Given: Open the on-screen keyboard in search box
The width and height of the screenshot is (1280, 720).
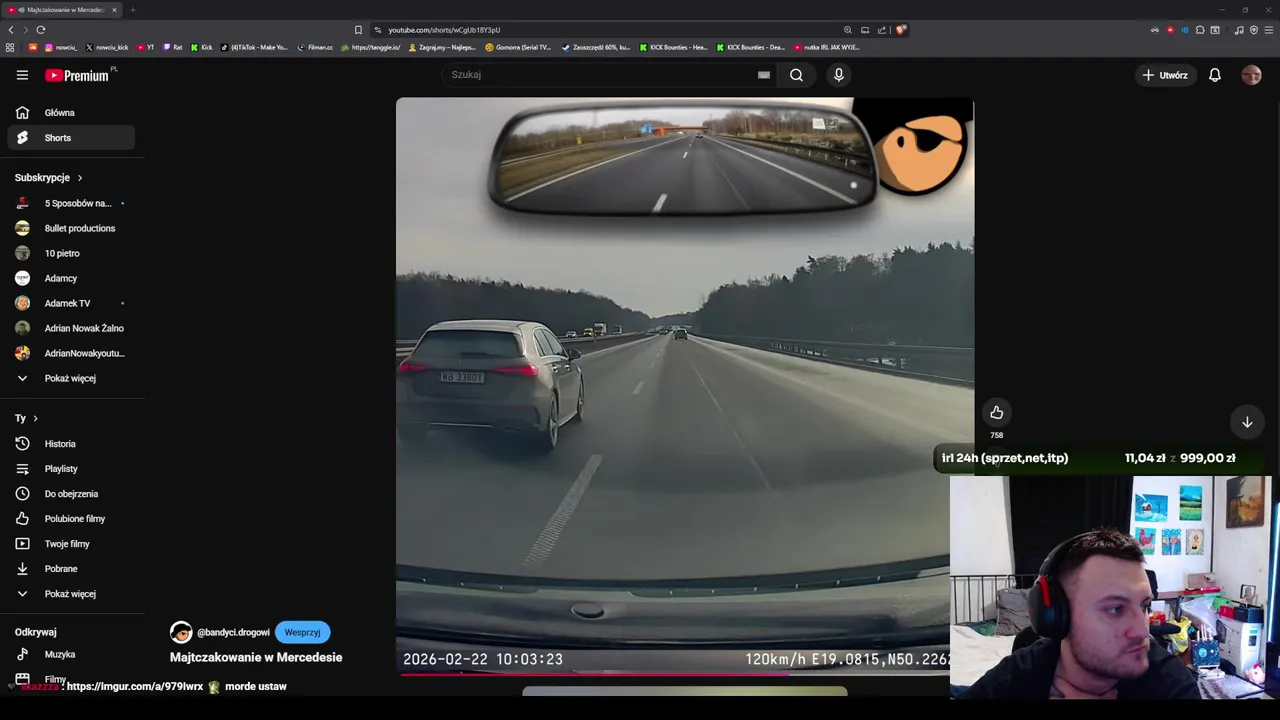Looking at the screenshot, I should click(x=764, y=75).
